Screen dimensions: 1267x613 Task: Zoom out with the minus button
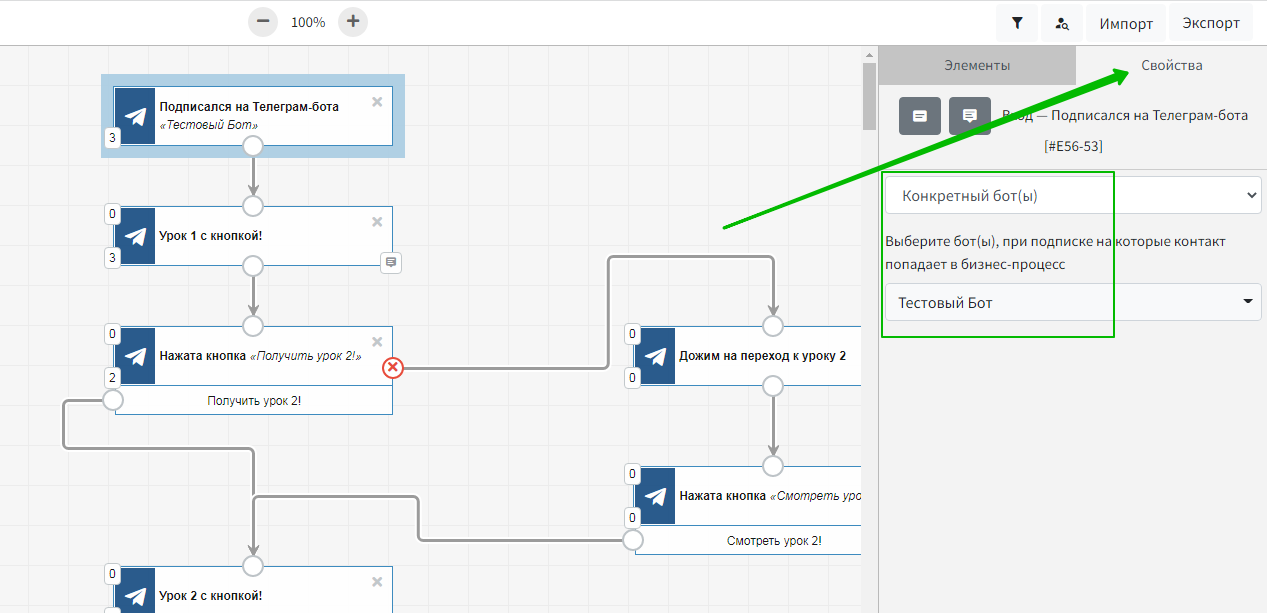coord(263,22)
